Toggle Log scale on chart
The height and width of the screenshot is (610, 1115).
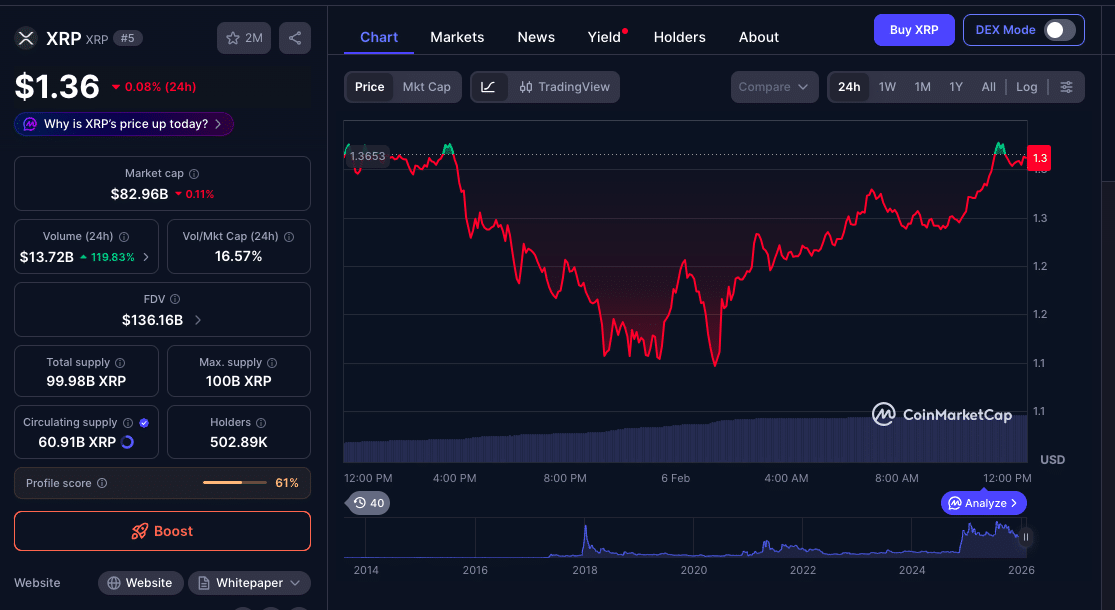pos(1026,87)
